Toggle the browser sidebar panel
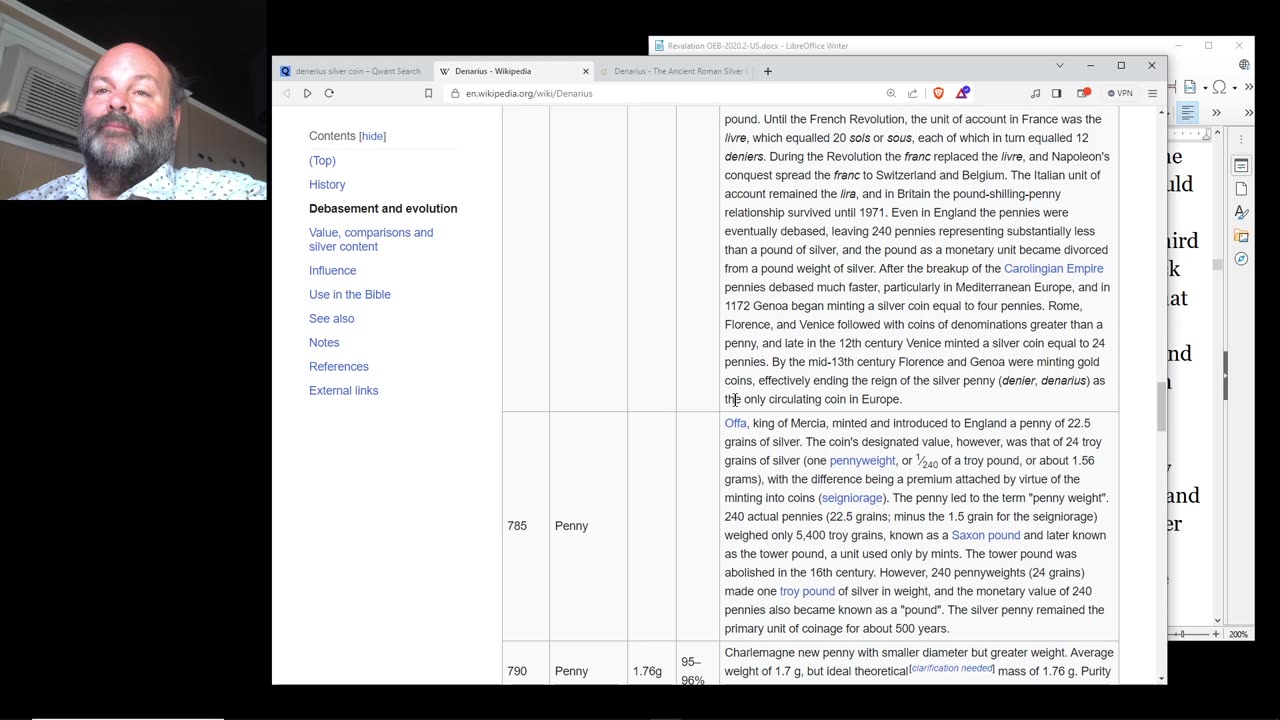Screen dimensions: 1280x720 tap(1056, 93)
